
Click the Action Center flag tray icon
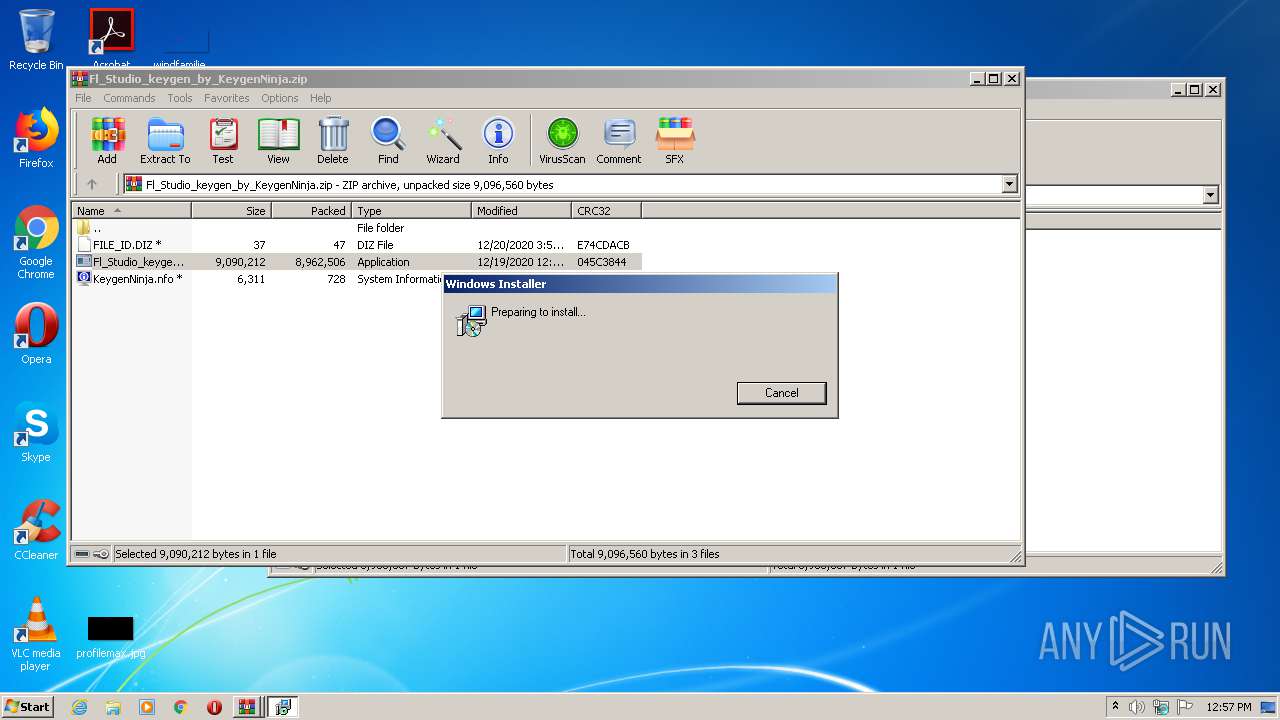point(1184,707)
